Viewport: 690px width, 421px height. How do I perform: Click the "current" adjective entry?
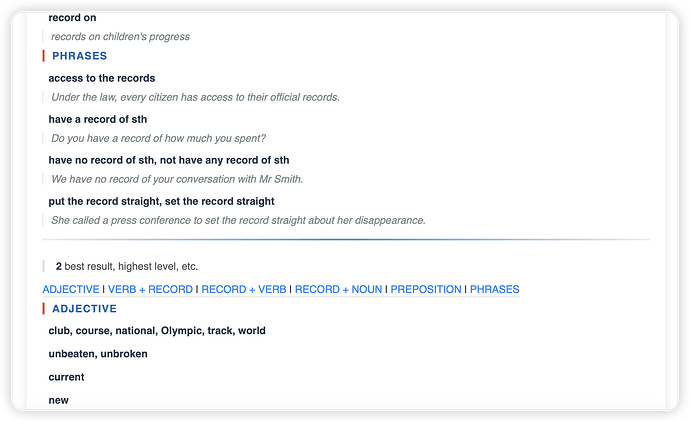click(x=66, y=377)
